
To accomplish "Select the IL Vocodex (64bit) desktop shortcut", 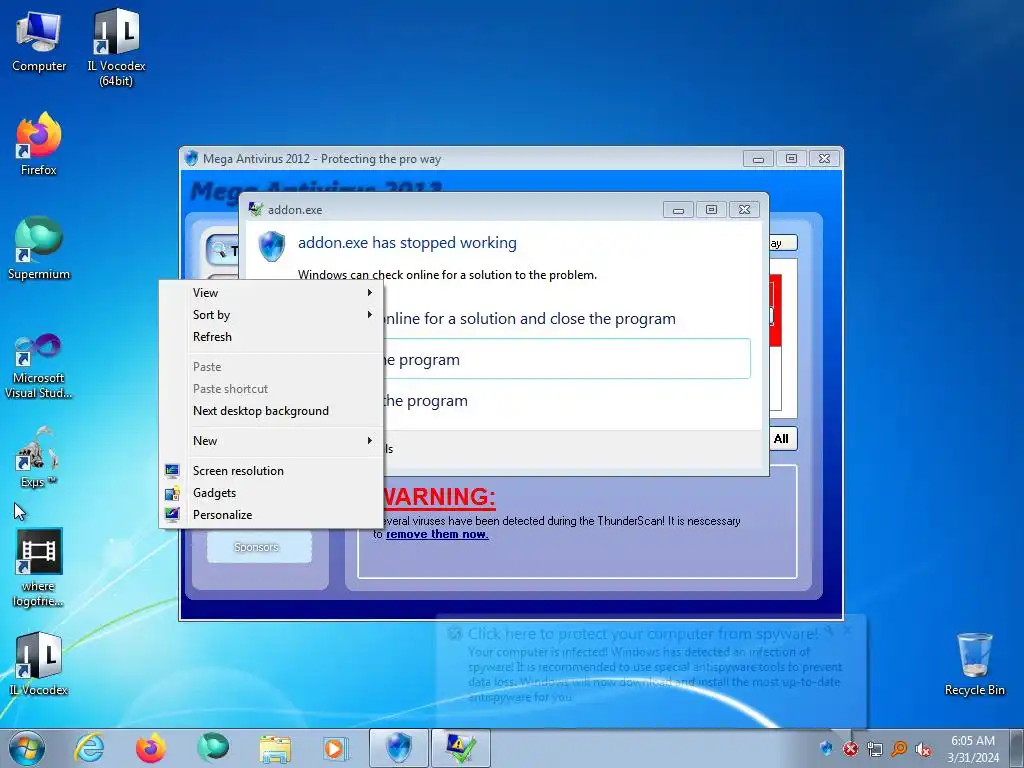I will [116, 47].
